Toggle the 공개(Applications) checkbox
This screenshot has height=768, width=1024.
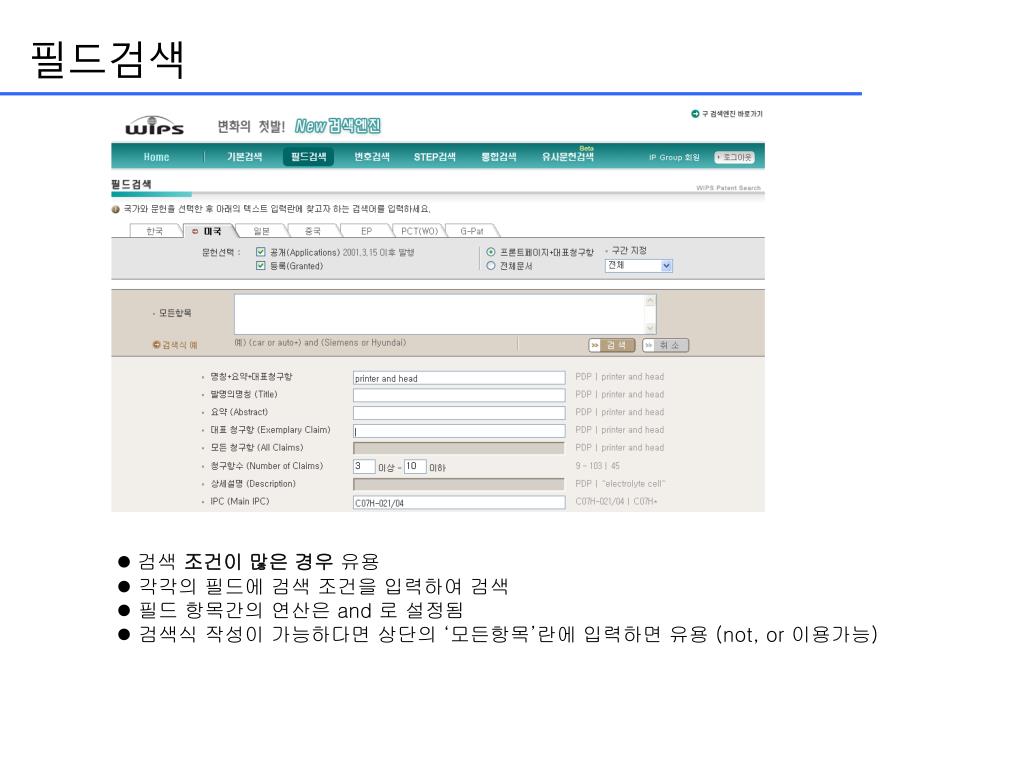pos(261,252)
